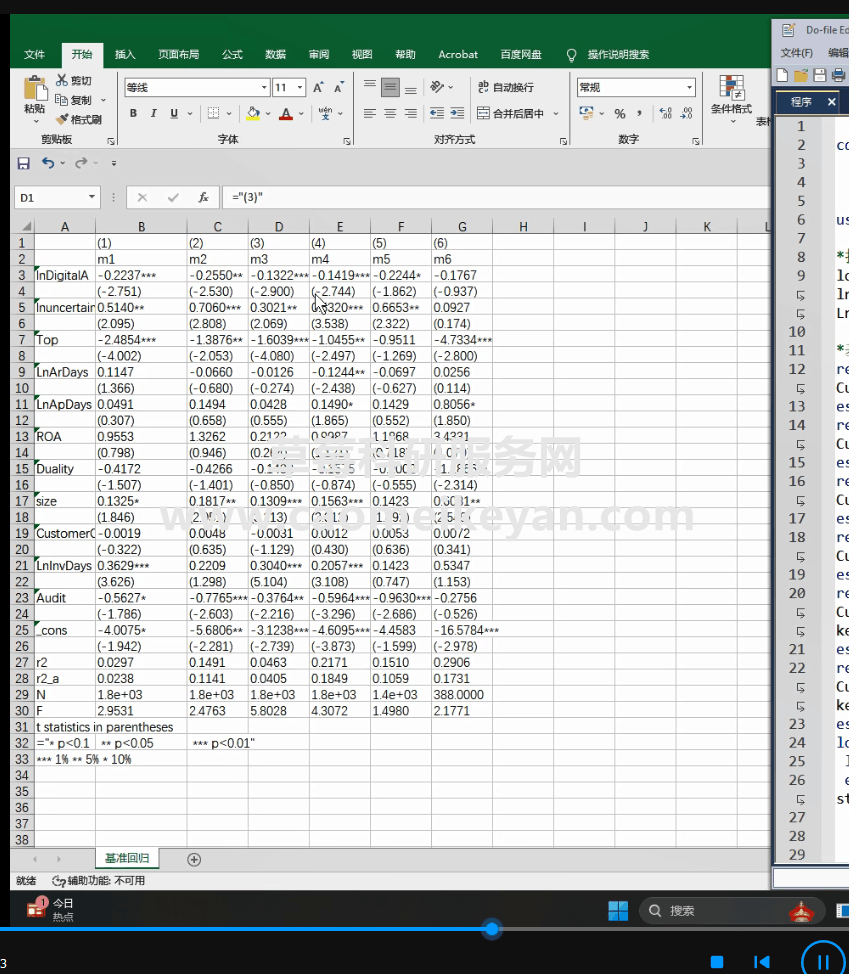Toggle Underline formatting
The height and width of the screenshot is (974, 849).
(x=174, y=113)
